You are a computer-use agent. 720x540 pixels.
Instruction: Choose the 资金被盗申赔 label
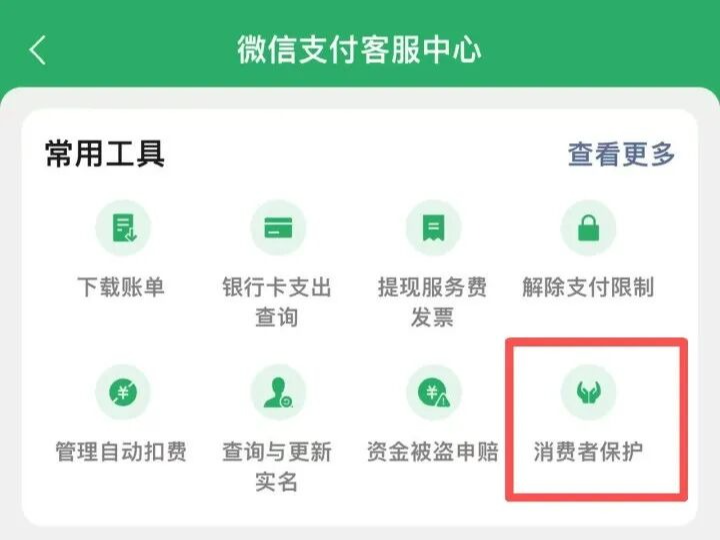click(433, 452)
